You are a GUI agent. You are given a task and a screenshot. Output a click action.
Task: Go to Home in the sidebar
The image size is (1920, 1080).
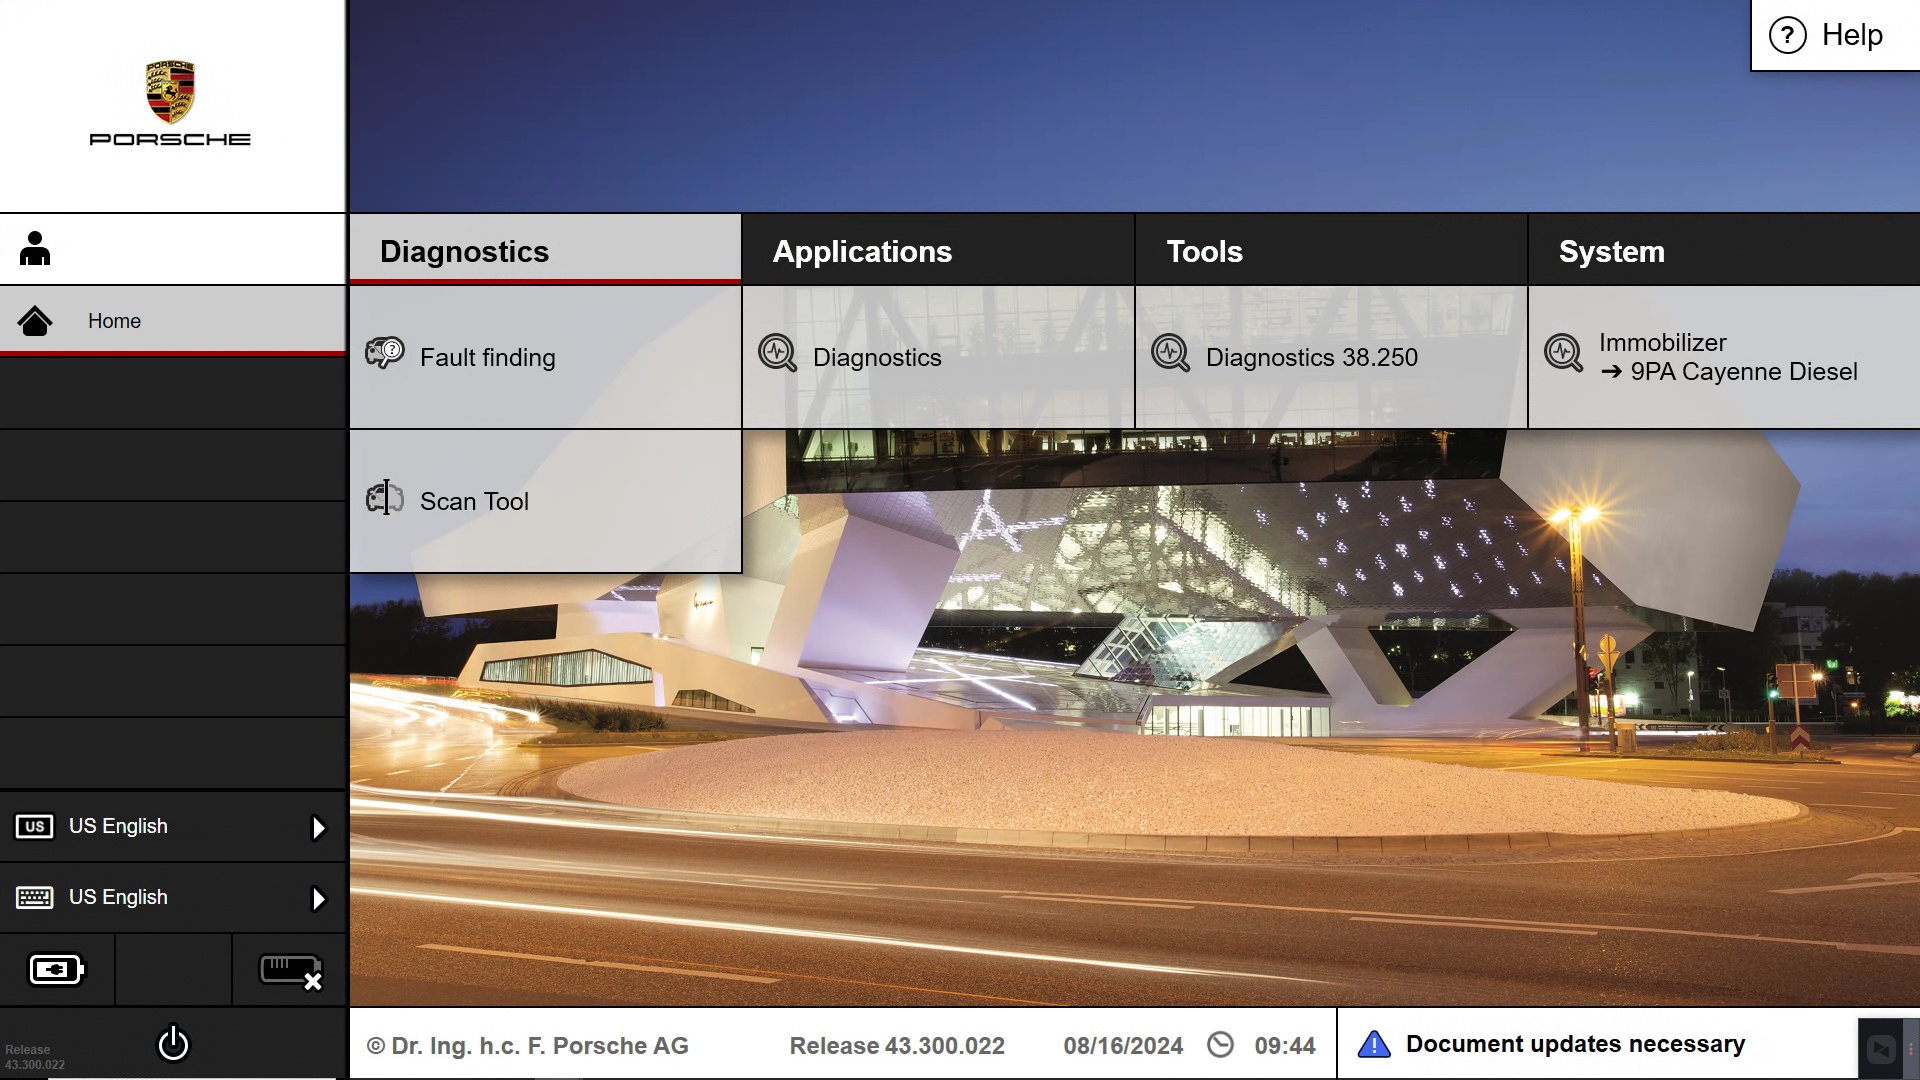point(173,321)
